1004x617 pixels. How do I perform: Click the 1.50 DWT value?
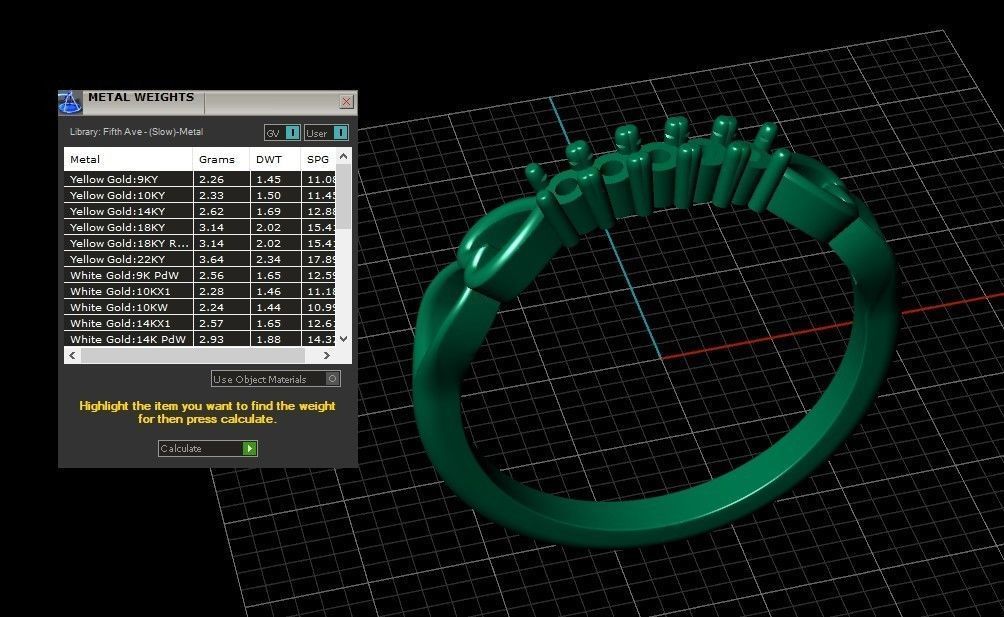click(268, 195)
